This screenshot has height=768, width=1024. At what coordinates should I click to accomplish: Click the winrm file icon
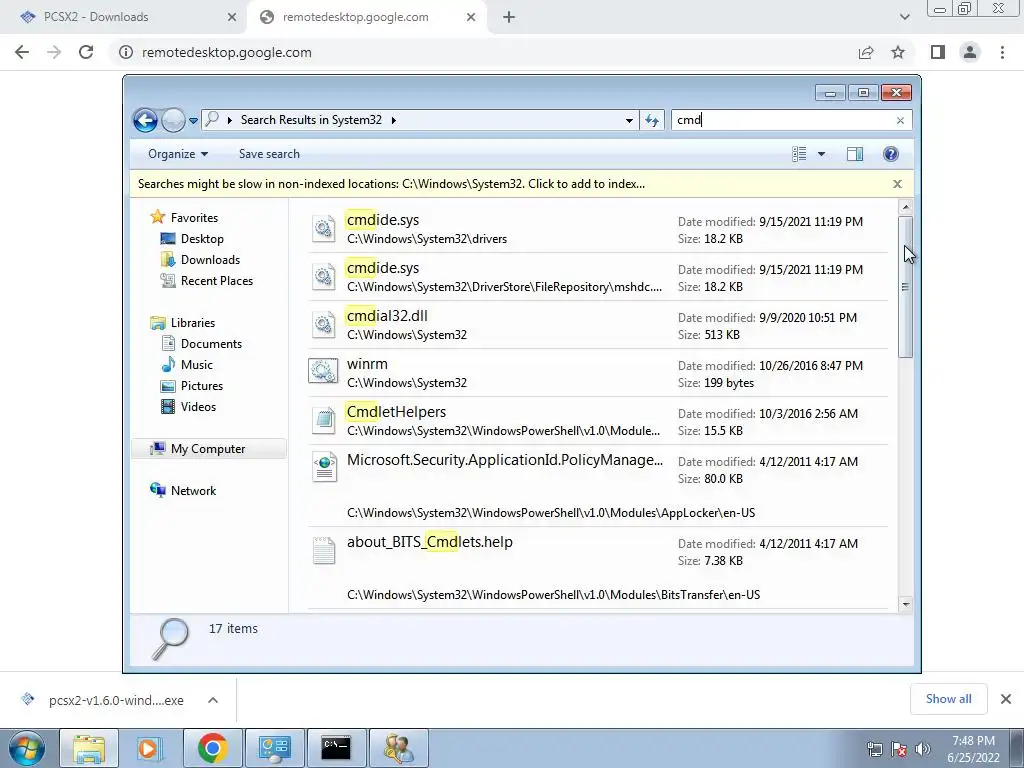point(323,371)
